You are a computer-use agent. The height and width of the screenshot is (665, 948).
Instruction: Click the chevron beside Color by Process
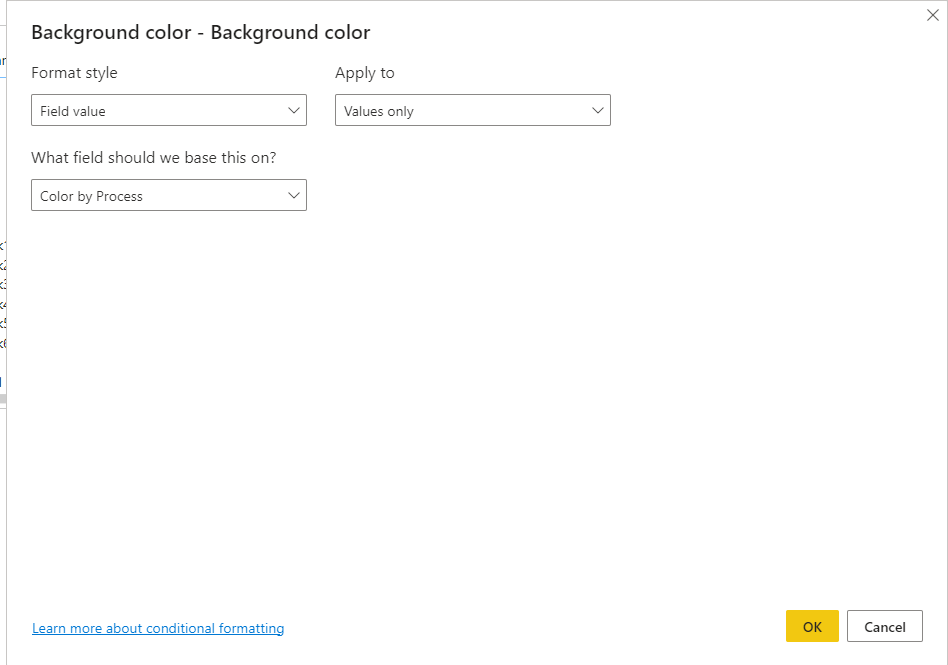coord(294,195)
